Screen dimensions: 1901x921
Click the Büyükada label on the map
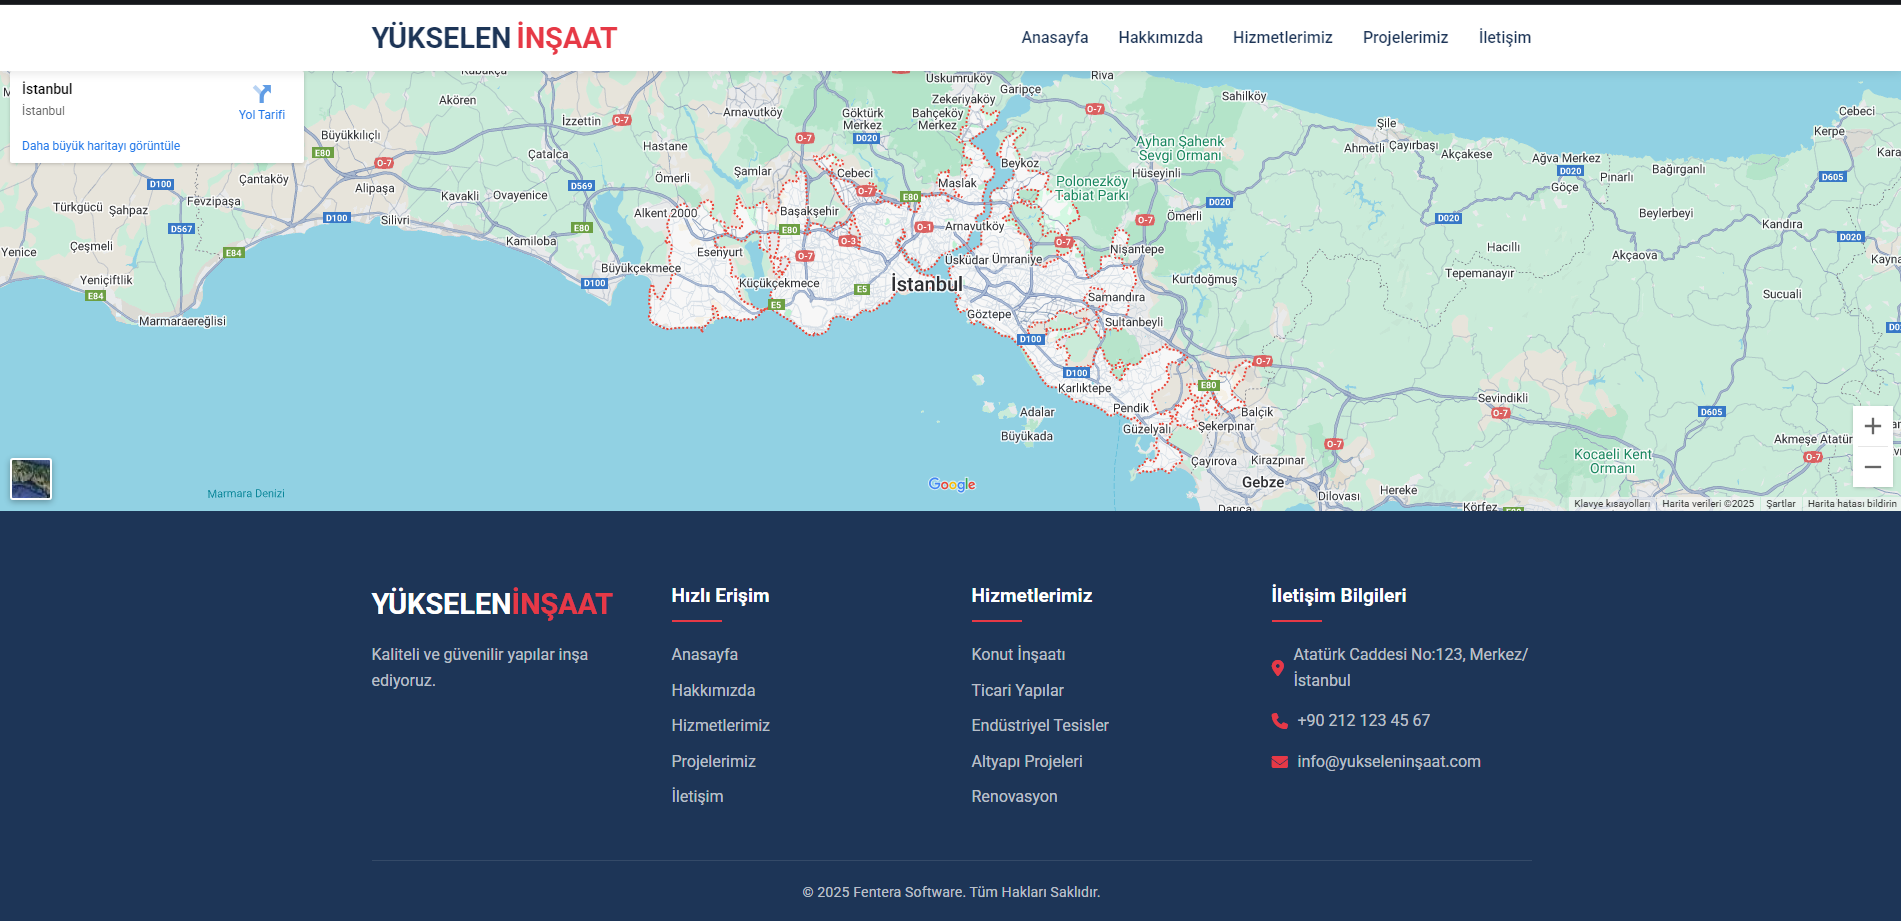(1027, 436)
